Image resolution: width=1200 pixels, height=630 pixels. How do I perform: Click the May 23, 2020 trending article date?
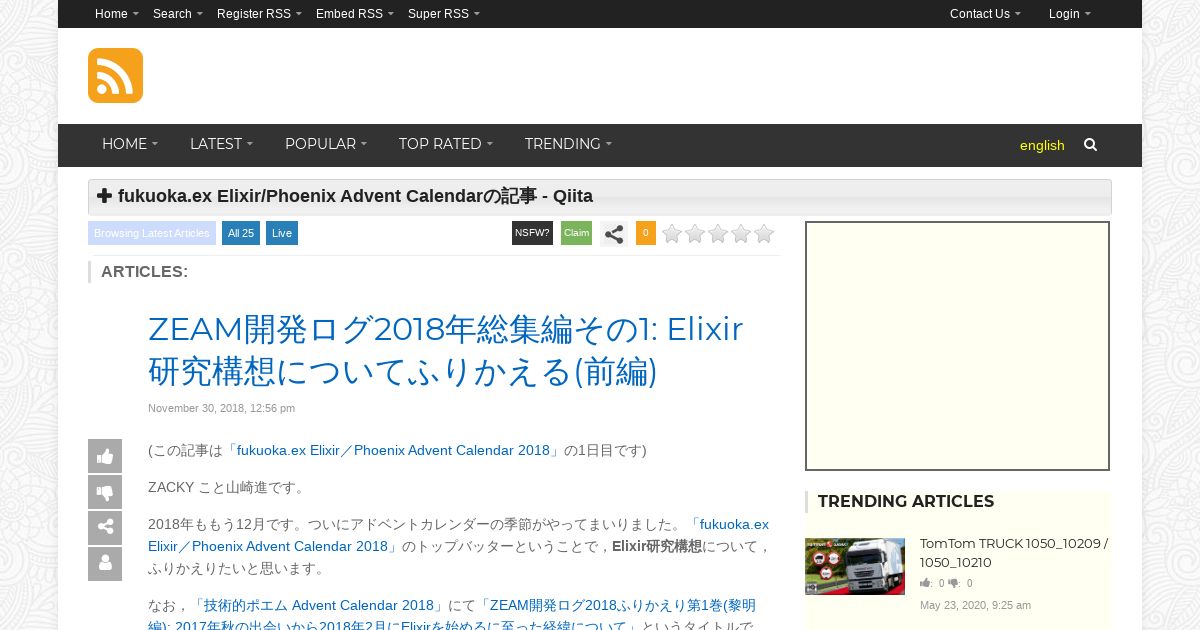click(975, 605)
